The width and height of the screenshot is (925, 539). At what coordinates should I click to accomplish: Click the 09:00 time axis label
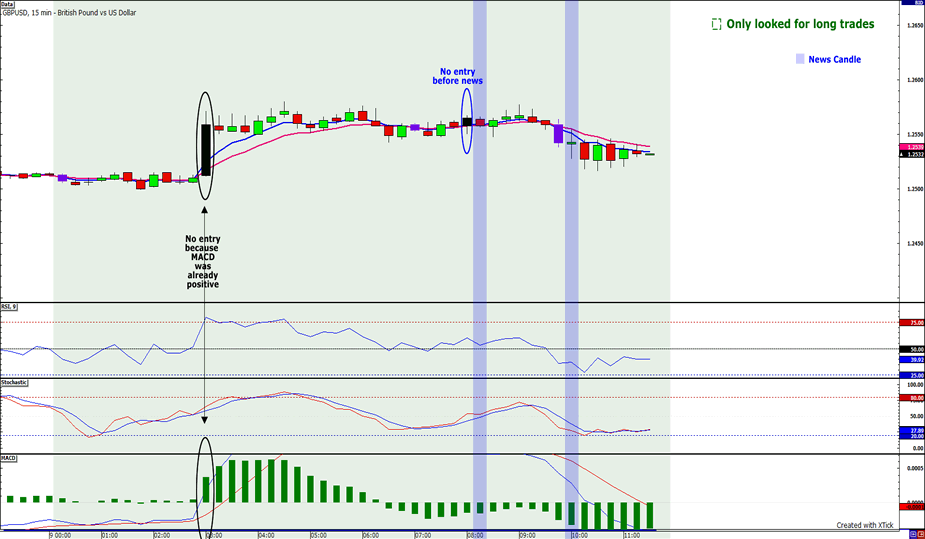(x=527, y=535)
